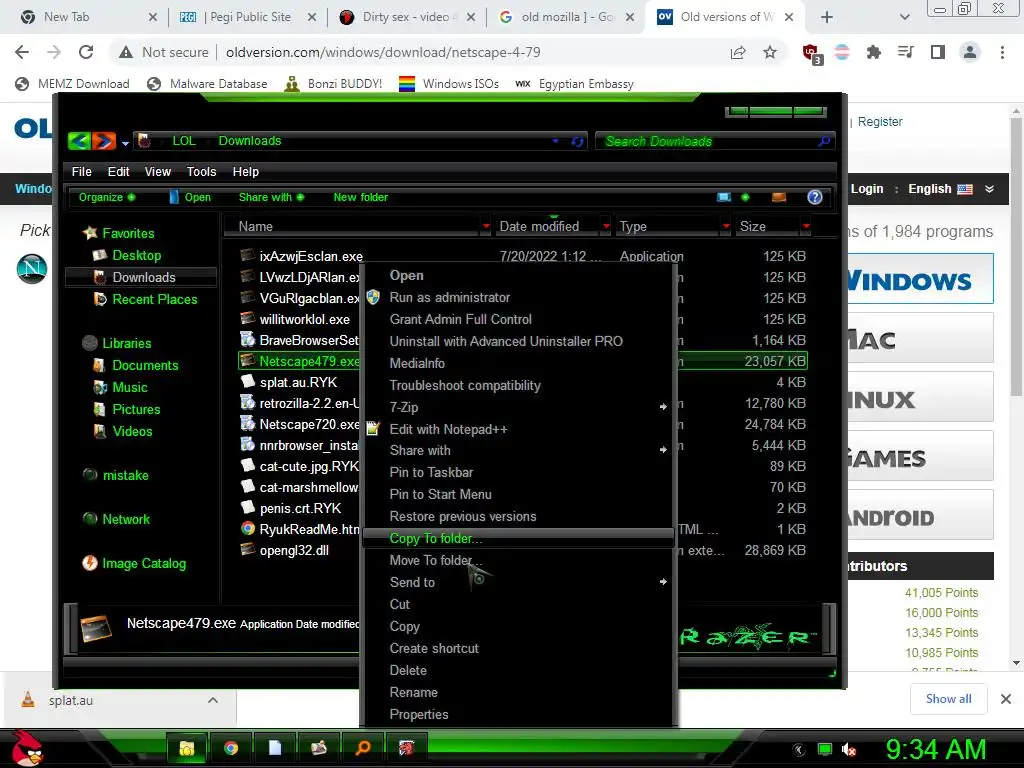Click the Share with toolbar button

point(271,197)
